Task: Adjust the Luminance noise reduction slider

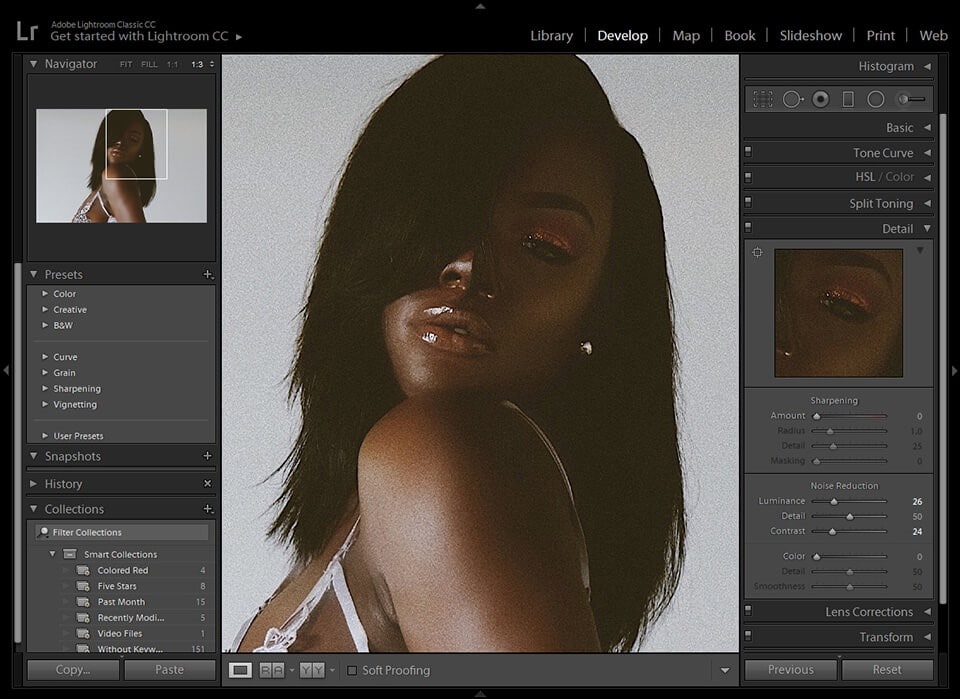Action: (834, 501)
